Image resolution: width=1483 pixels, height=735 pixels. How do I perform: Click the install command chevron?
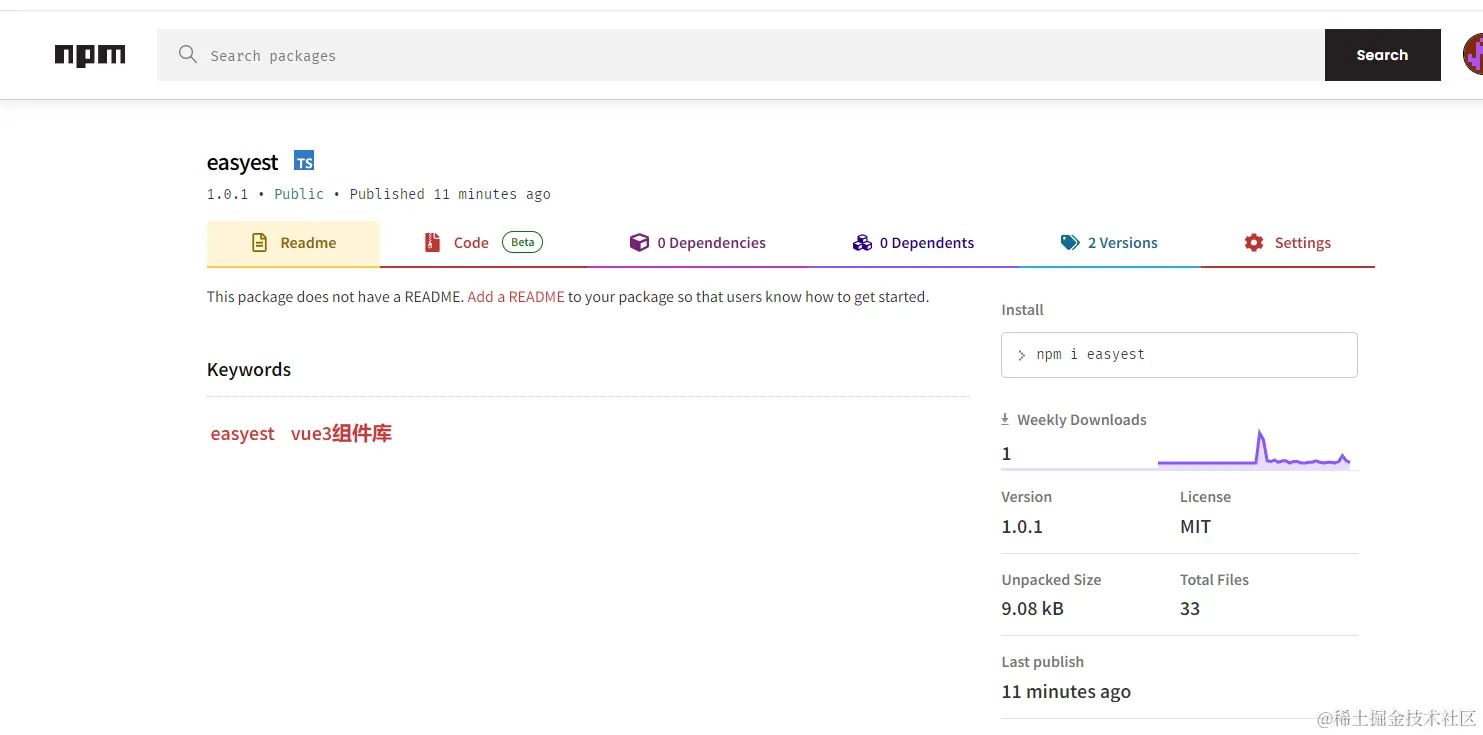tap(1021, 355)
